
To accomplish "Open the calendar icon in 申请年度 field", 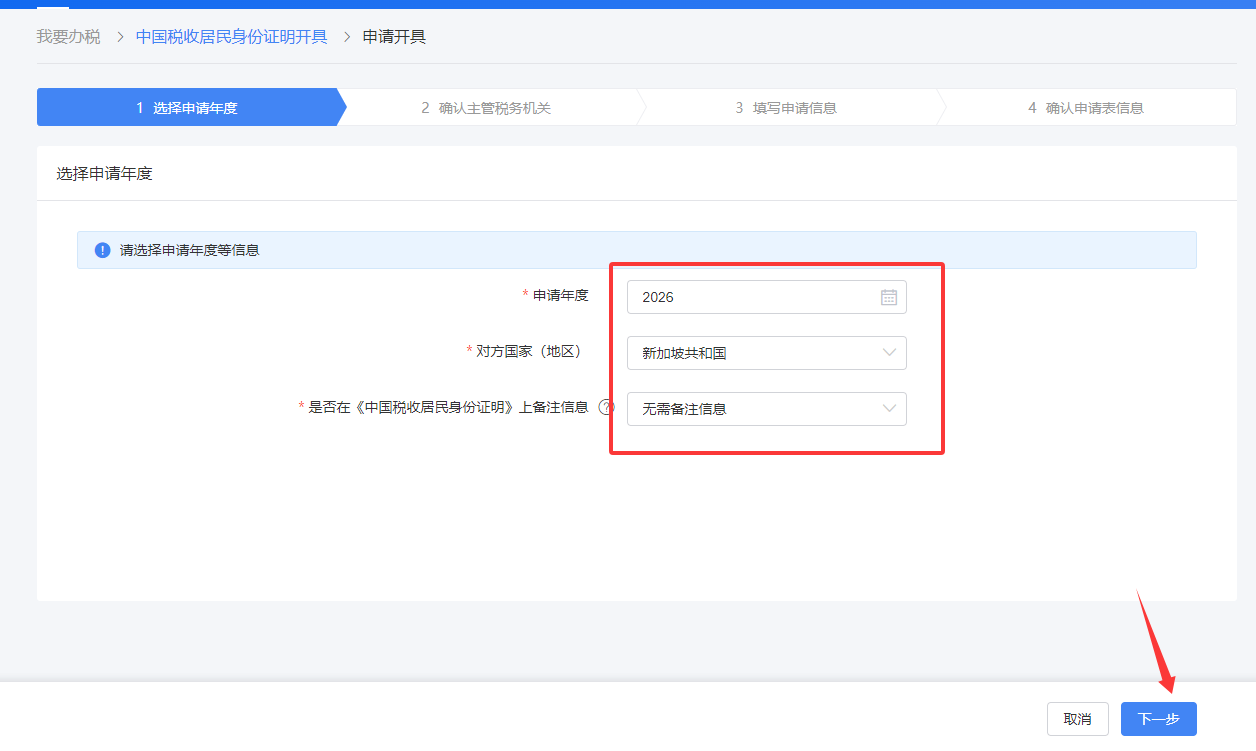I will coord(888,297).
